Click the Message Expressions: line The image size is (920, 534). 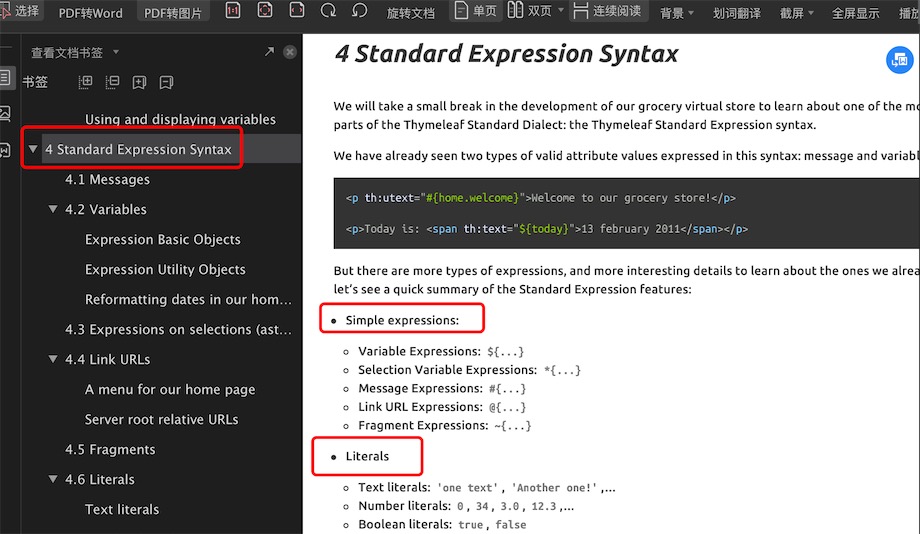point(442,388)
